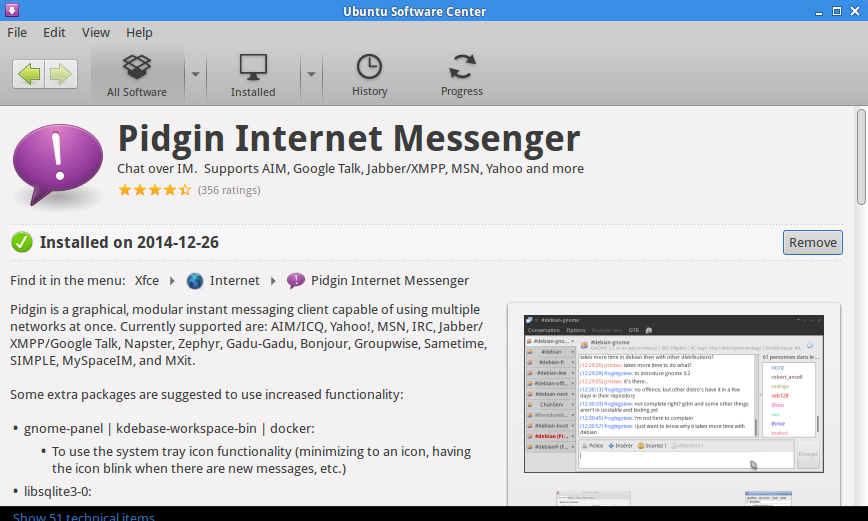
Task: Click Internet label in the menu path
Action: coord(235,281)
